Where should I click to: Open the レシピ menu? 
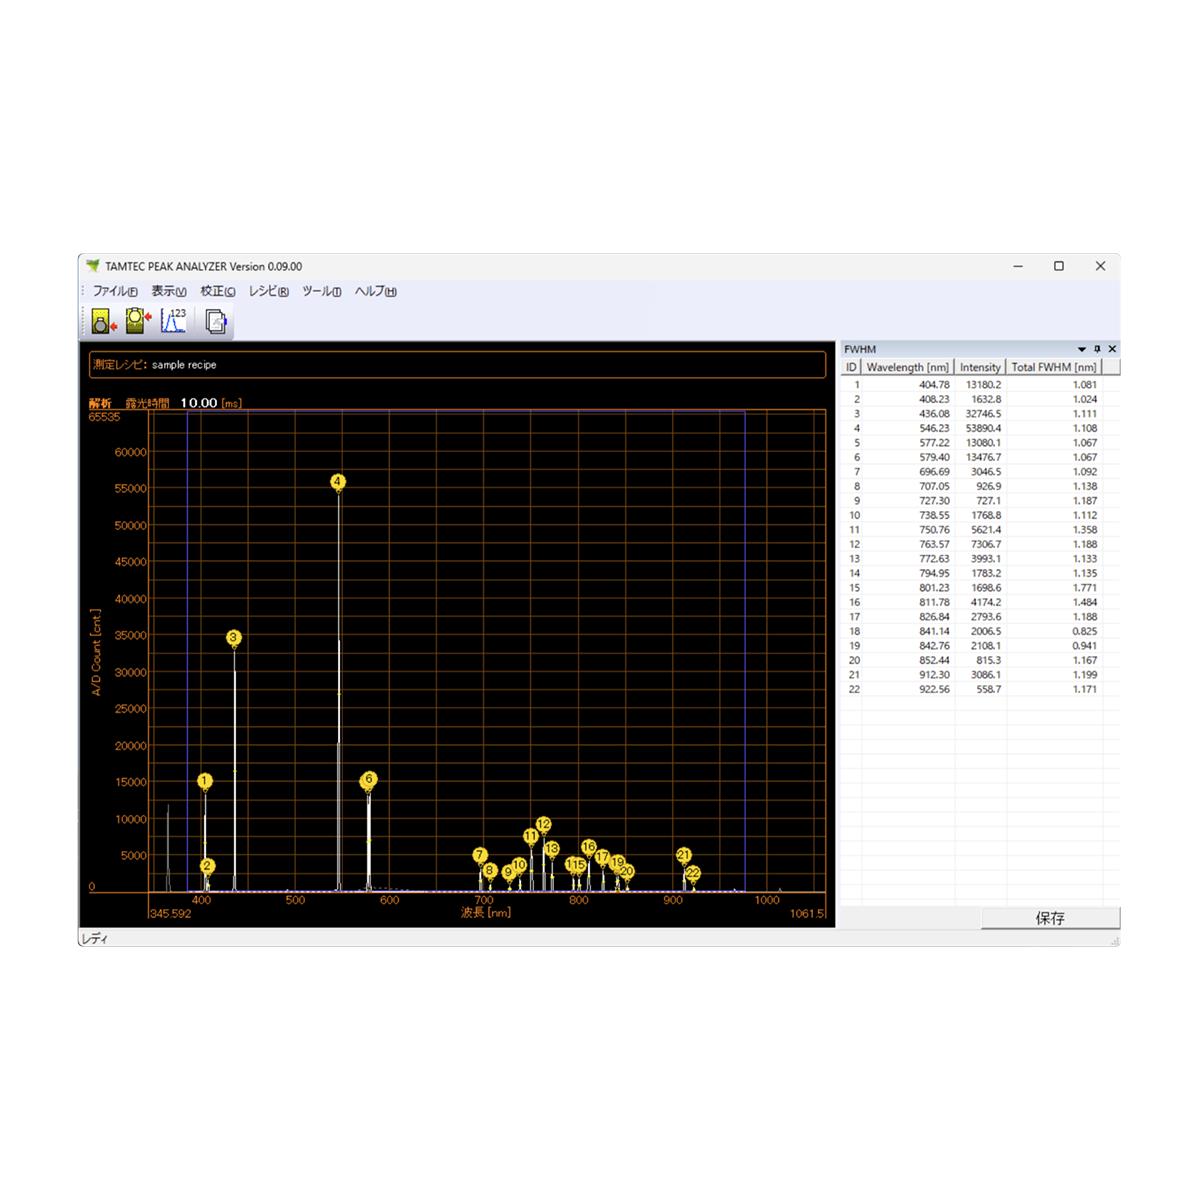269,291
